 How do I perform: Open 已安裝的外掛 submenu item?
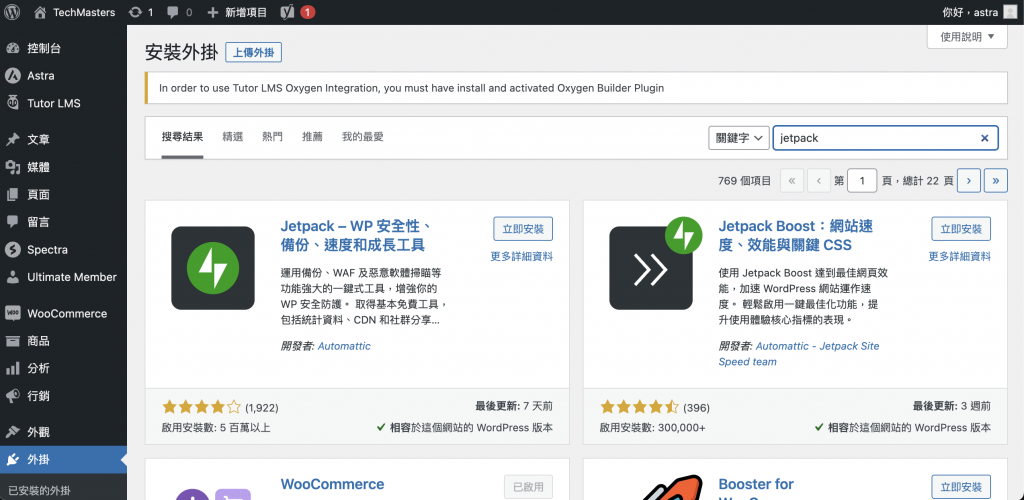pyautogui.click(x=39, y=490)
